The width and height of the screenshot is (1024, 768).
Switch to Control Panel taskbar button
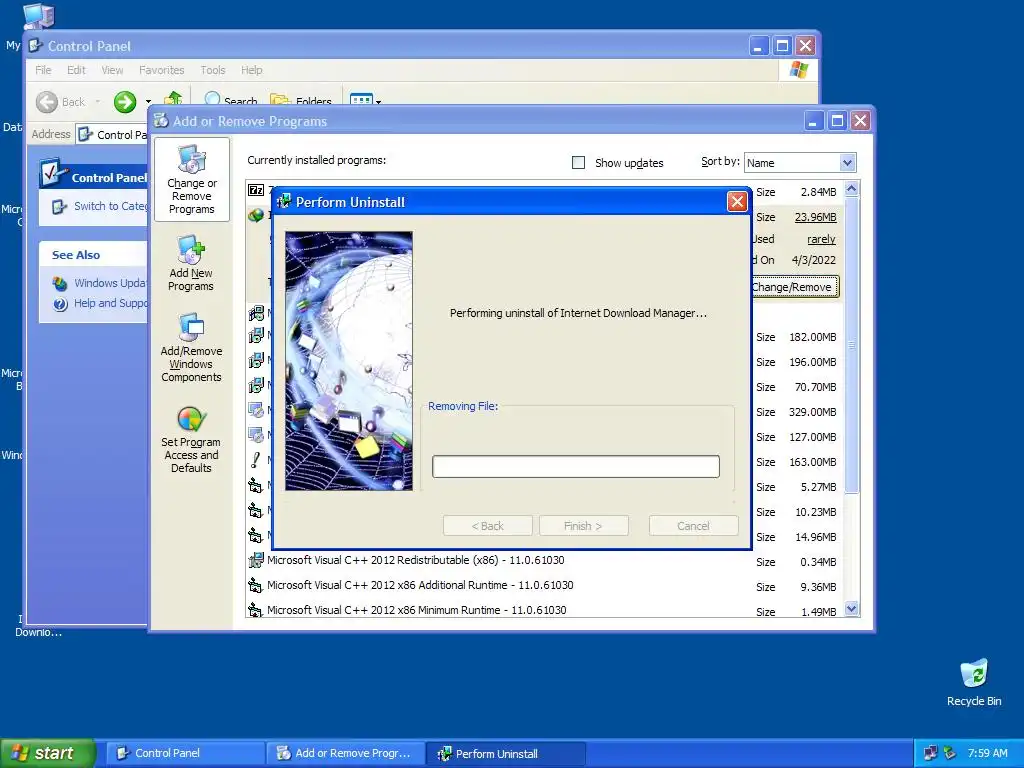(x=184, y=753)
